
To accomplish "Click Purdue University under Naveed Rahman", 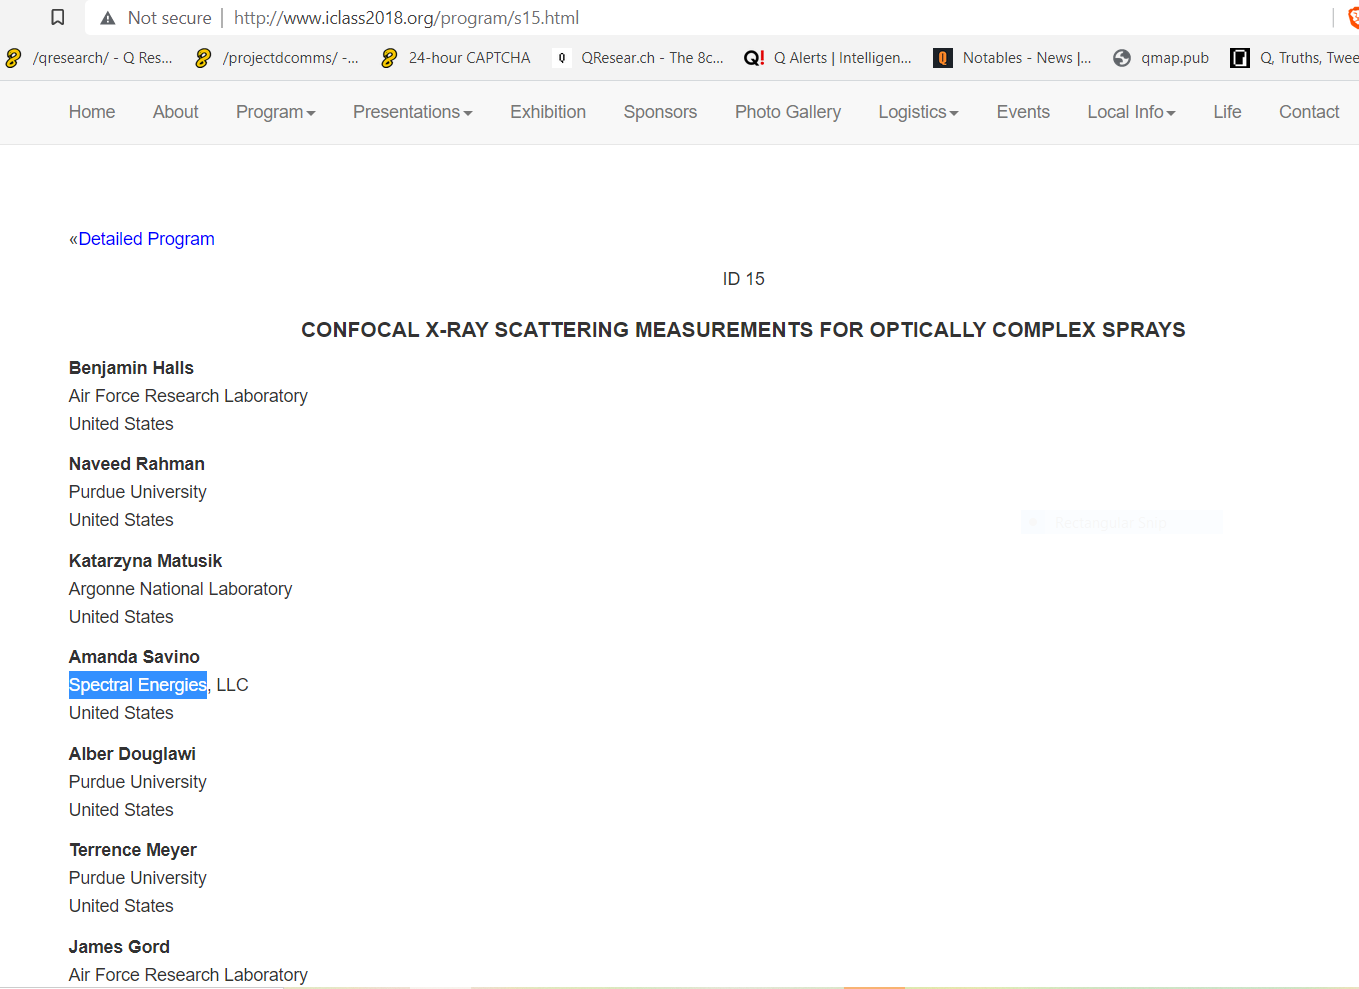I will 138,492.
